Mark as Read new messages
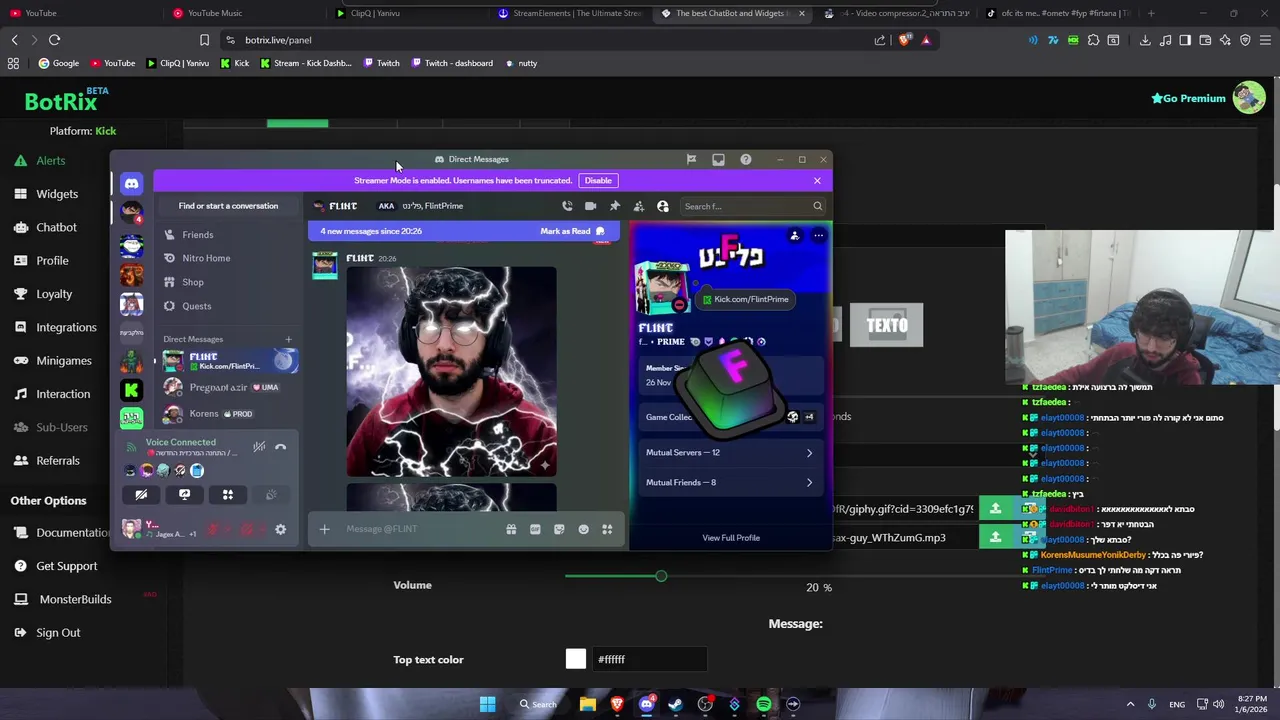1280x720 pixels. tap(572, 231)
